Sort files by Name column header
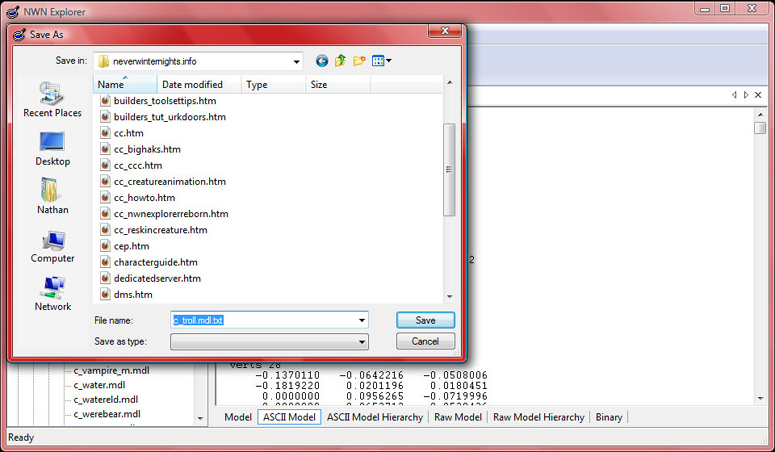This screenshot has height=452, width=775. [126, 85]
